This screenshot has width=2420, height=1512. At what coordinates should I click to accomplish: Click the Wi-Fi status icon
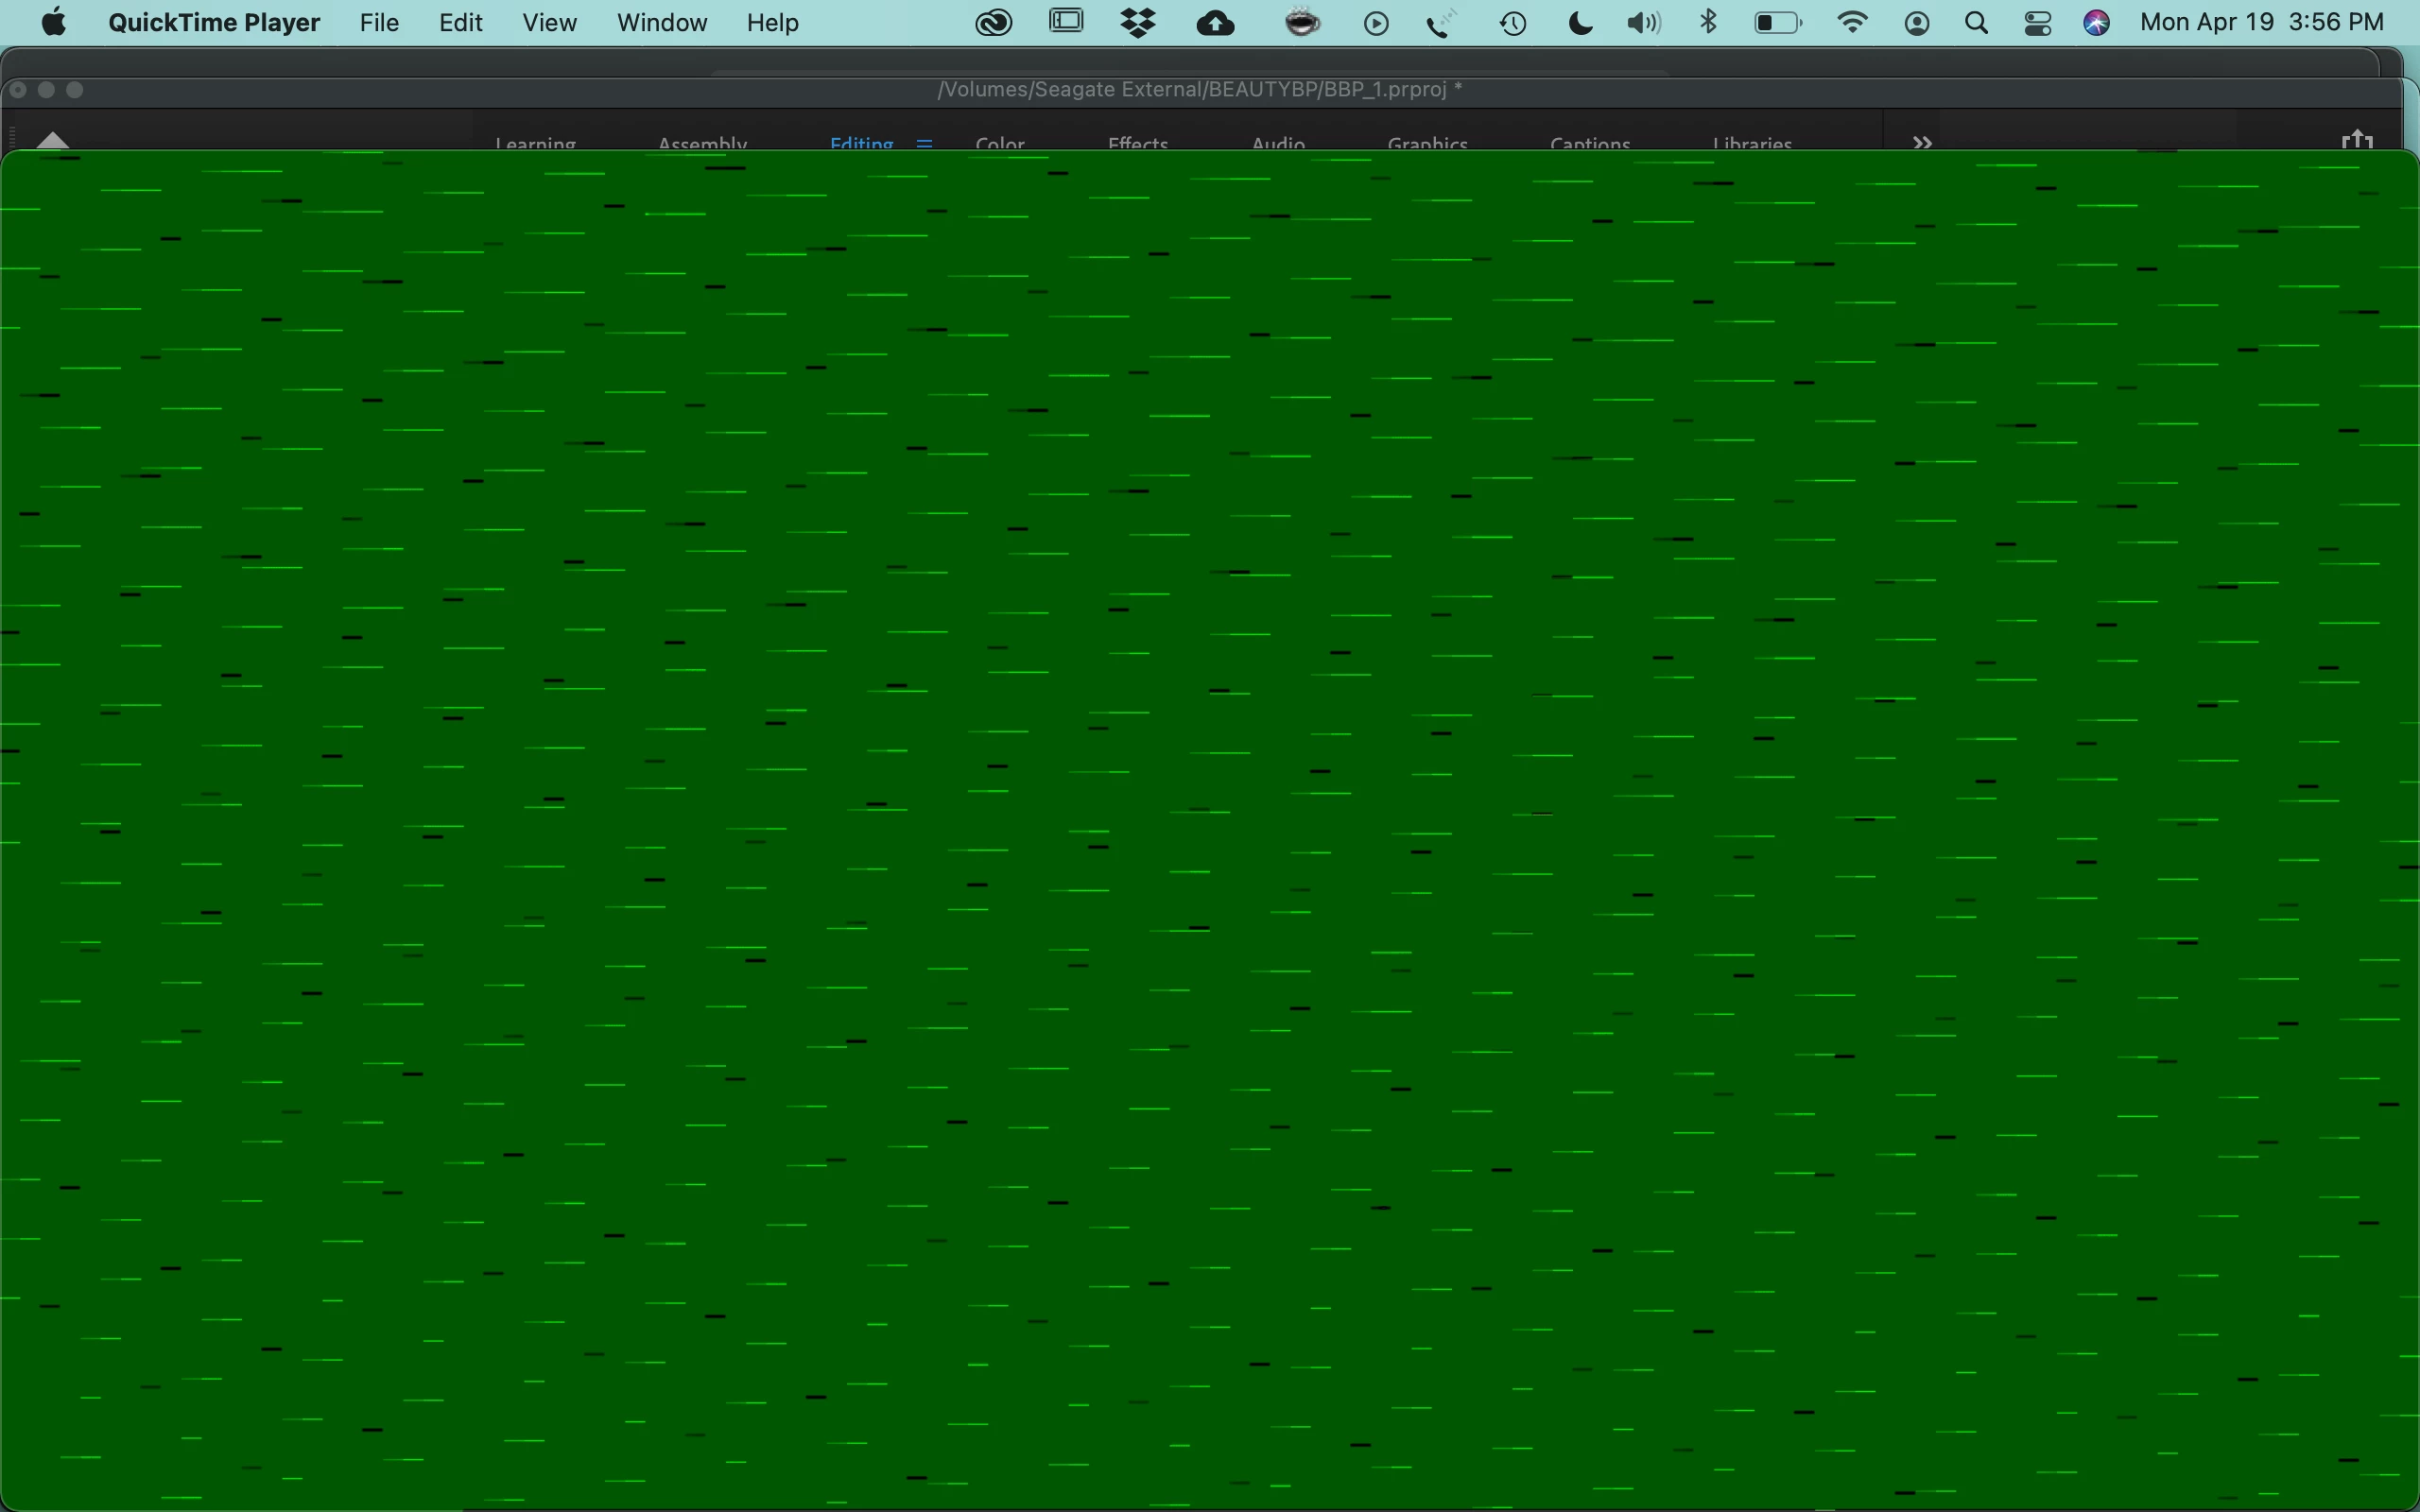tap(1852, 23)
